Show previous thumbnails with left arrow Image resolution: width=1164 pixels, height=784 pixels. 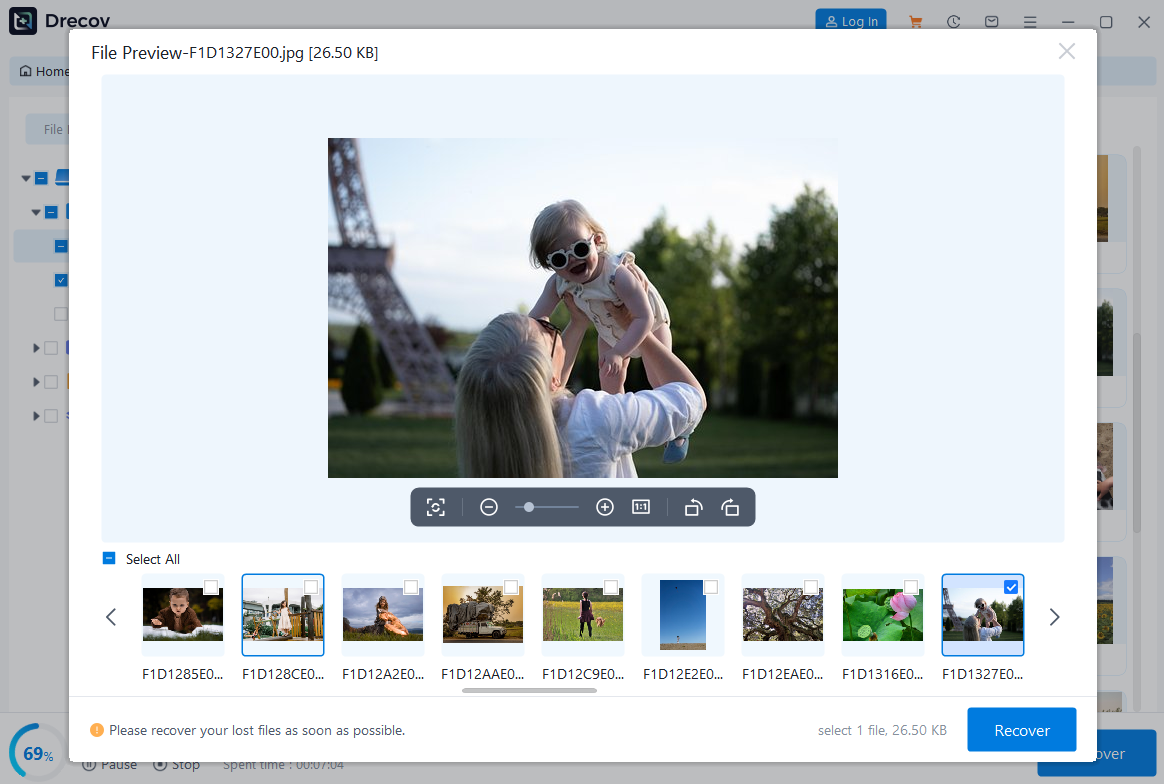[x=111, y=617]
